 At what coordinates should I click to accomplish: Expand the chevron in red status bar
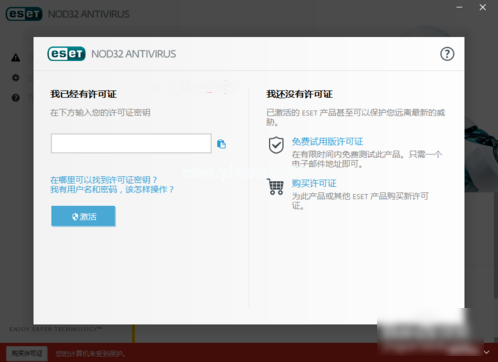[x=486, y=352]
